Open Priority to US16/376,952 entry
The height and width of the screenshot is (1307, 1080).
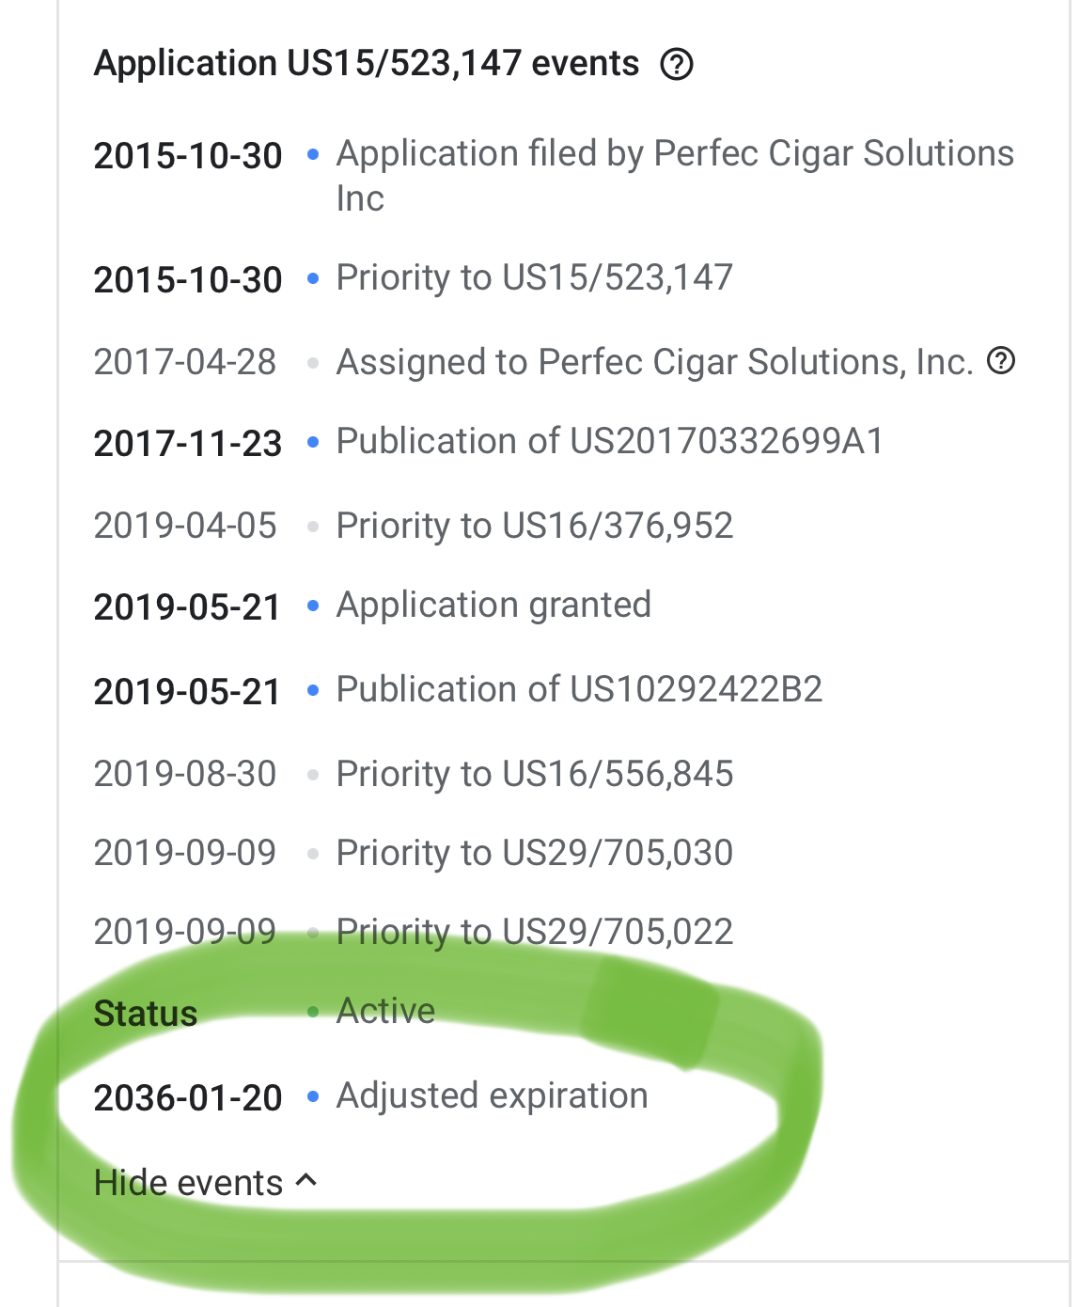(x=535, y=526)
